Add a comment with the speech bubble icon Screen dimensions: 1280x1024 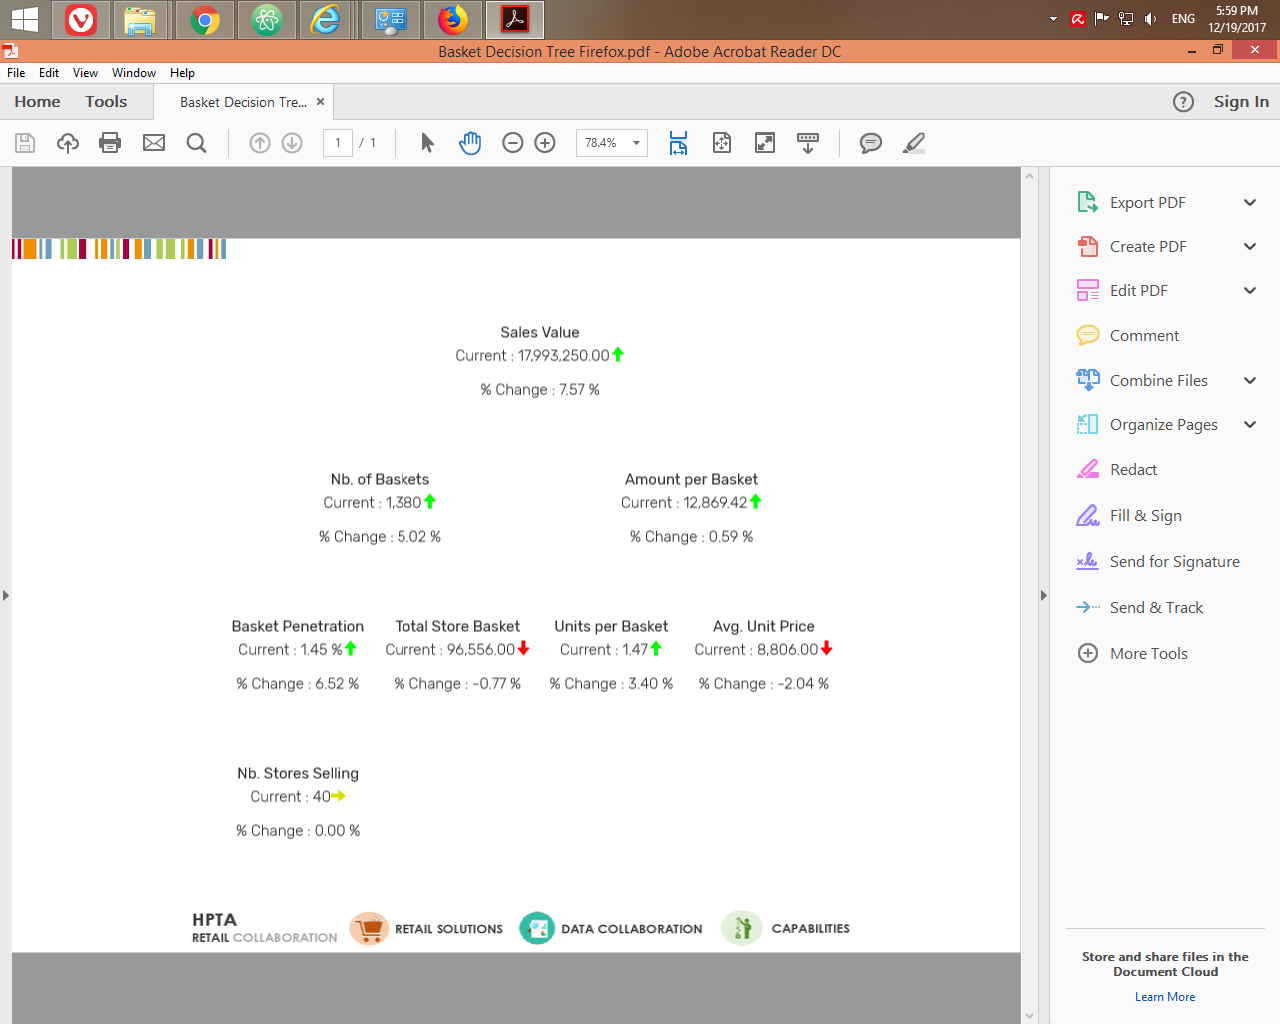pyautogui.click(x=870, y=142)
